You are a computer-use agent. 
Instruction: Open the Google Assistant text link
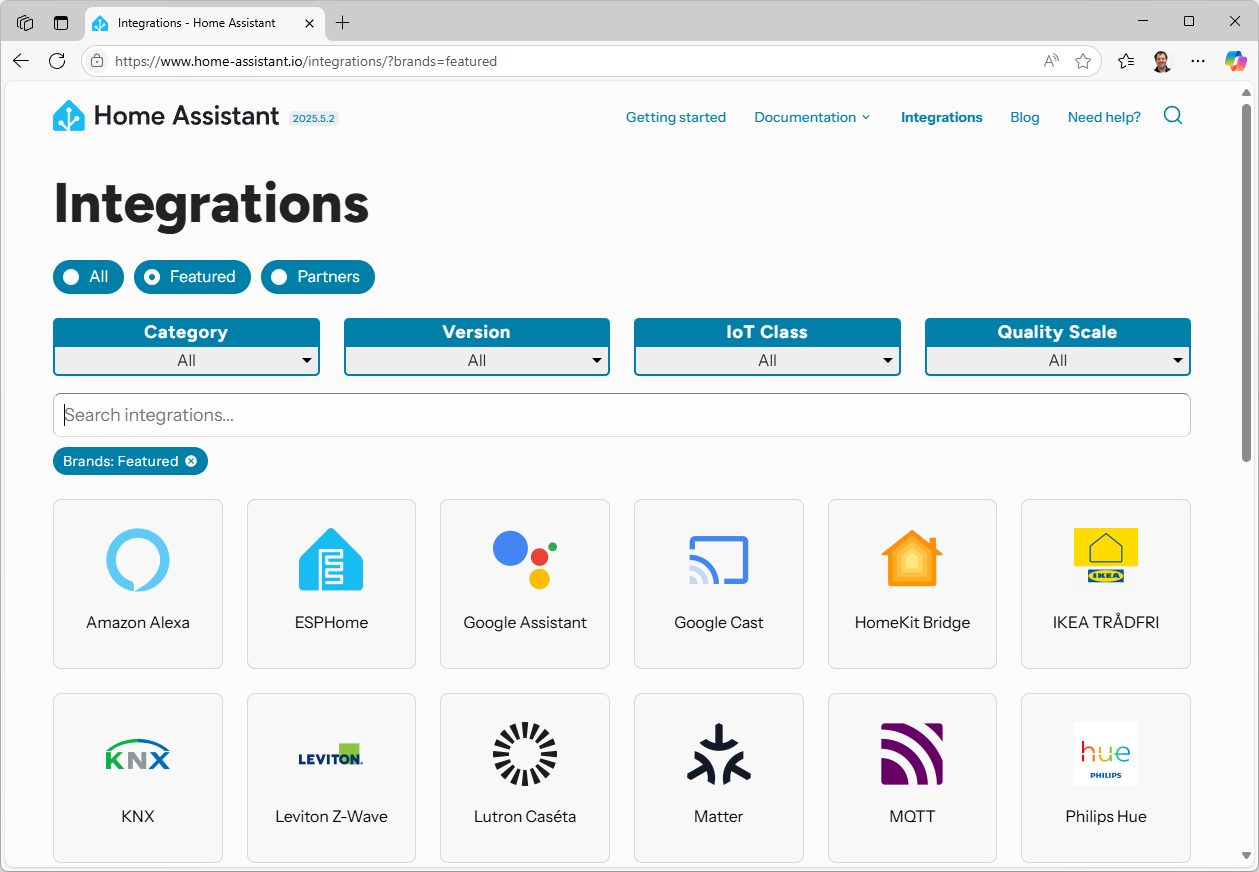(525, 622)
